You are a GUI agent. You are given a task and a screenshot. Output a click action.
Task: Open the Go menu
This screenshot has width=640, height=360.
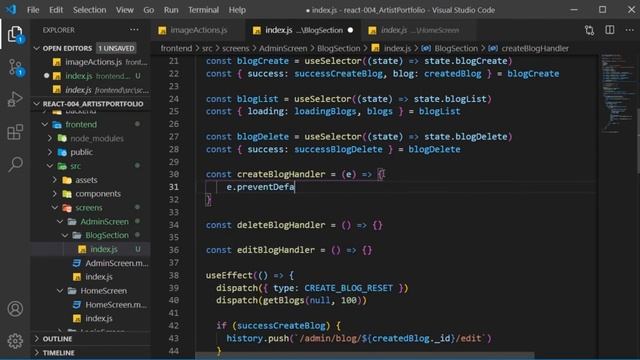149,10
